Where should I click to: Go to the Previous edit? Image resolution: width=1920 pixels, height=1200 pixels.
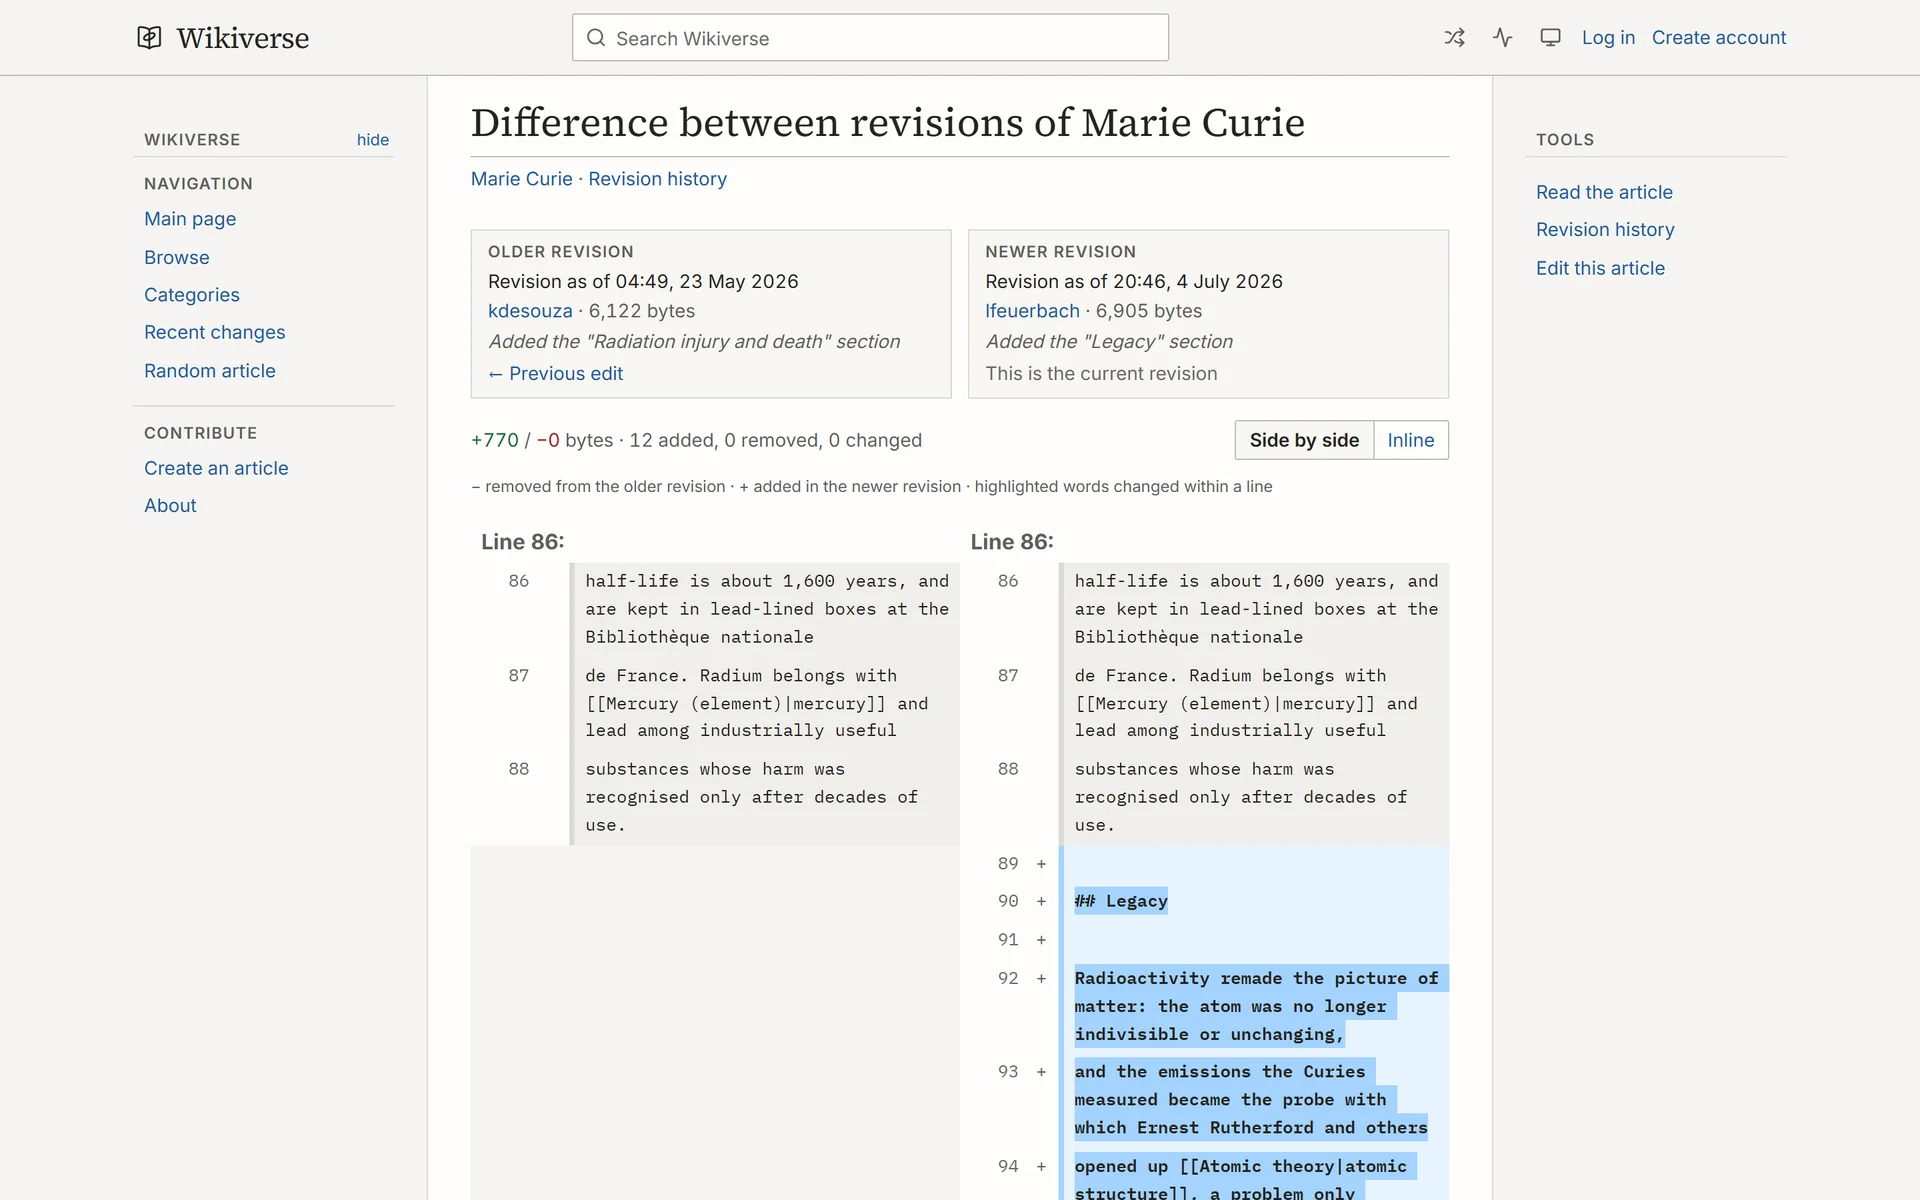pyautogui.click(x=555, y=374)
